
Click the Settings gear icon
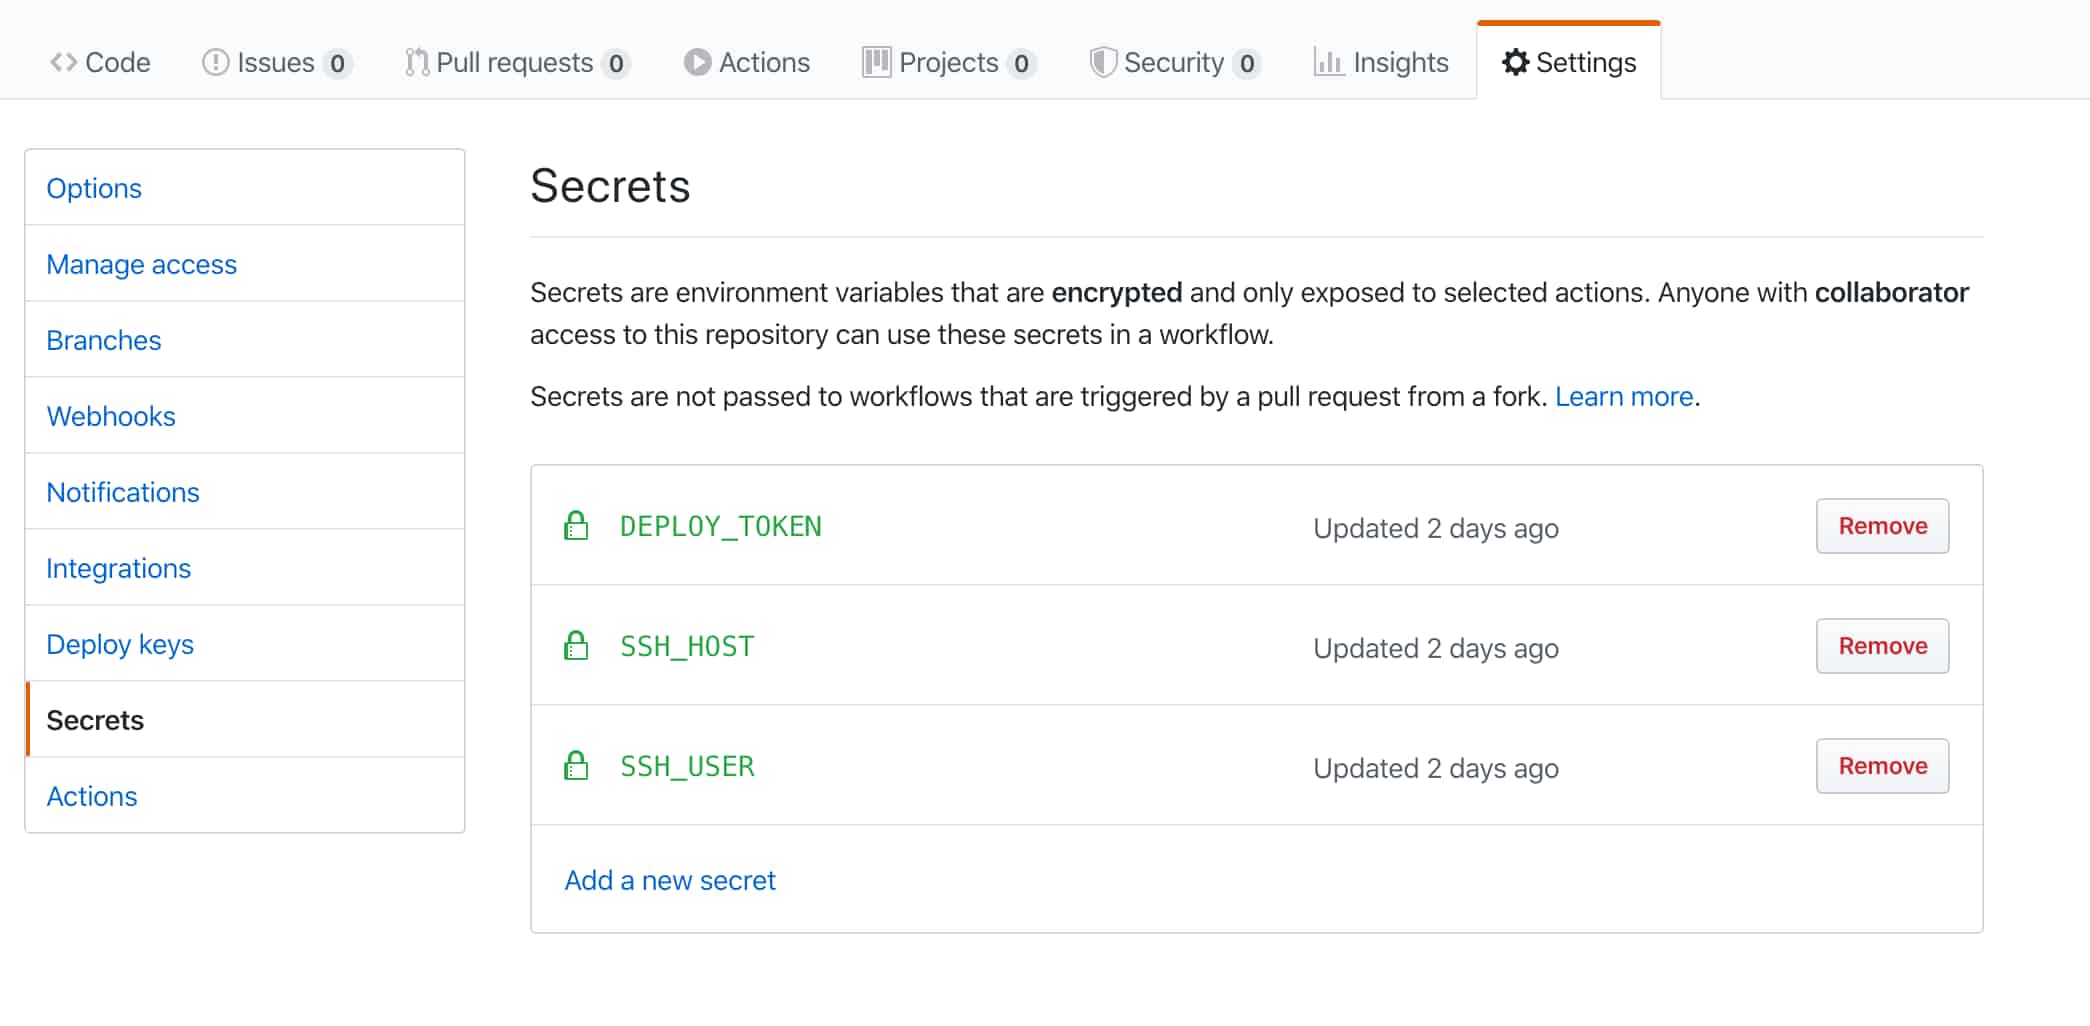[1515, 62]
